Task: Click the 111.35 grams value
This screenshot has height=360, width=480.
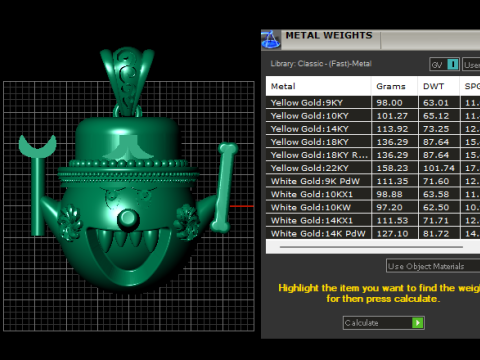Action: coord(392,181)
